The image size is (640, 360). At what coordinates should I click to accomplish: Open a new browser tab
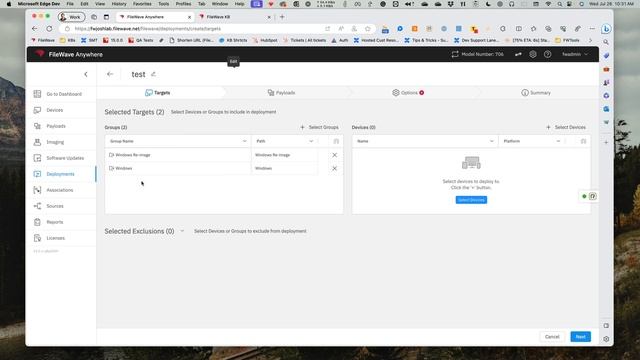tap(282, 17)
